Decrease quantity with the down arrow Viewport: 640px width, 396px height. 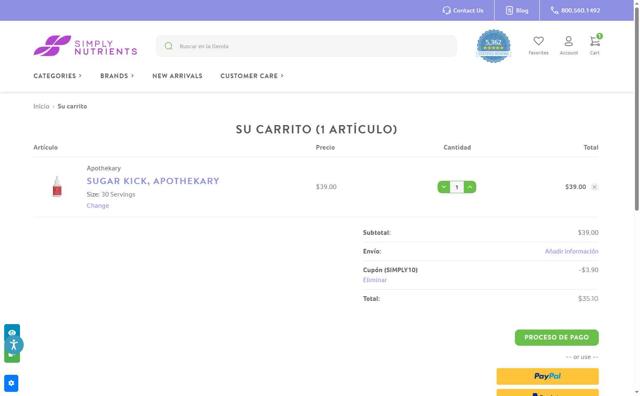coord(444,187)
